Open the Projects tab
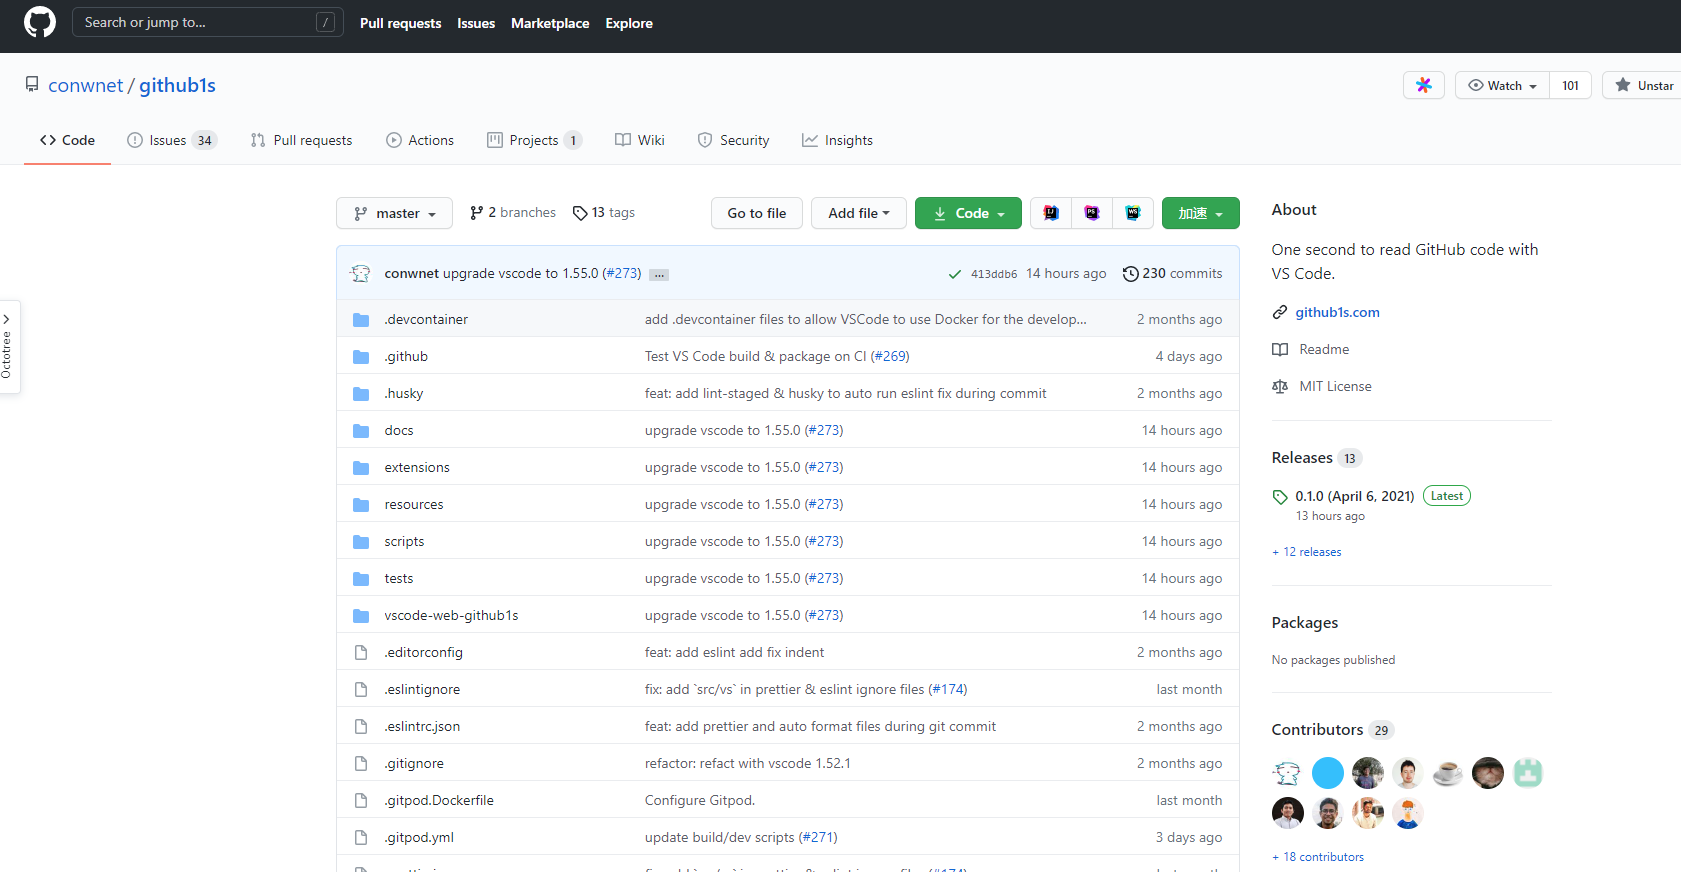The width and height of the screenshot is (1681, 872). [534, 140]
